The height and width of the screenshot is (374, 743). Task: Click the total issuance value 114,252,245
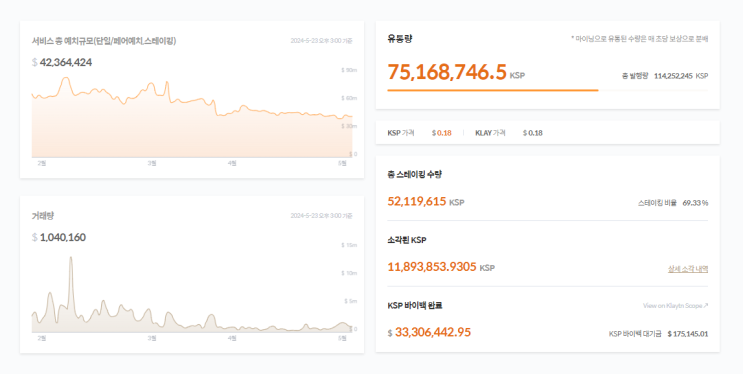click(x=673, y=76)
